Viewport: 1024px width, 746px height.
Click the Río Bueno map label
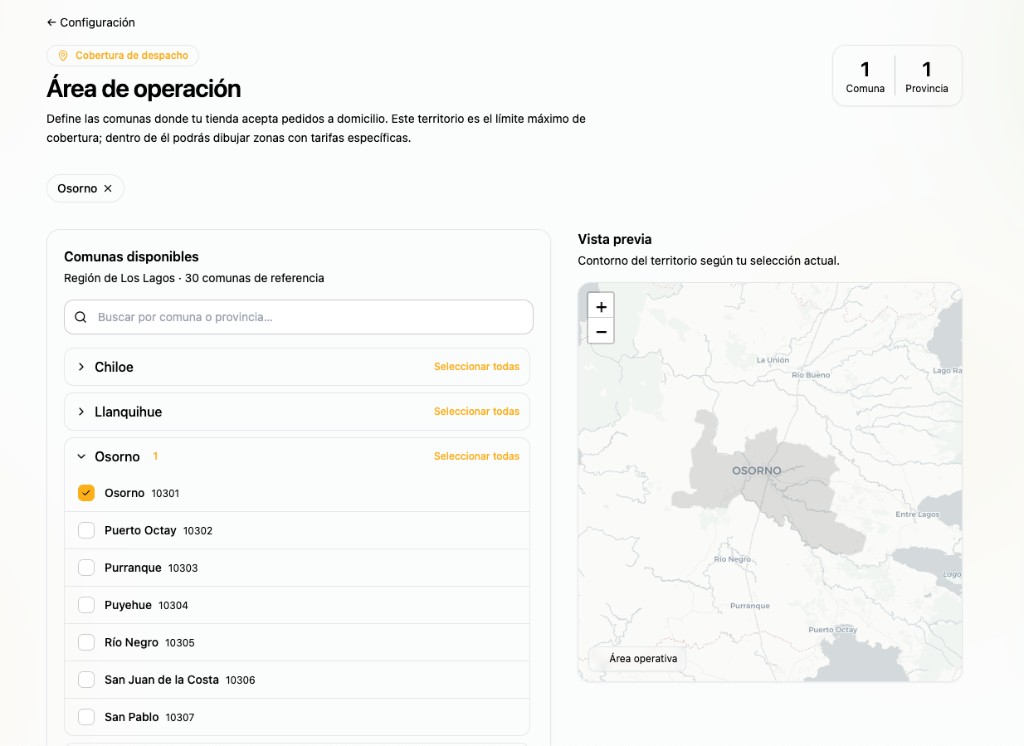tap(810, 375)
